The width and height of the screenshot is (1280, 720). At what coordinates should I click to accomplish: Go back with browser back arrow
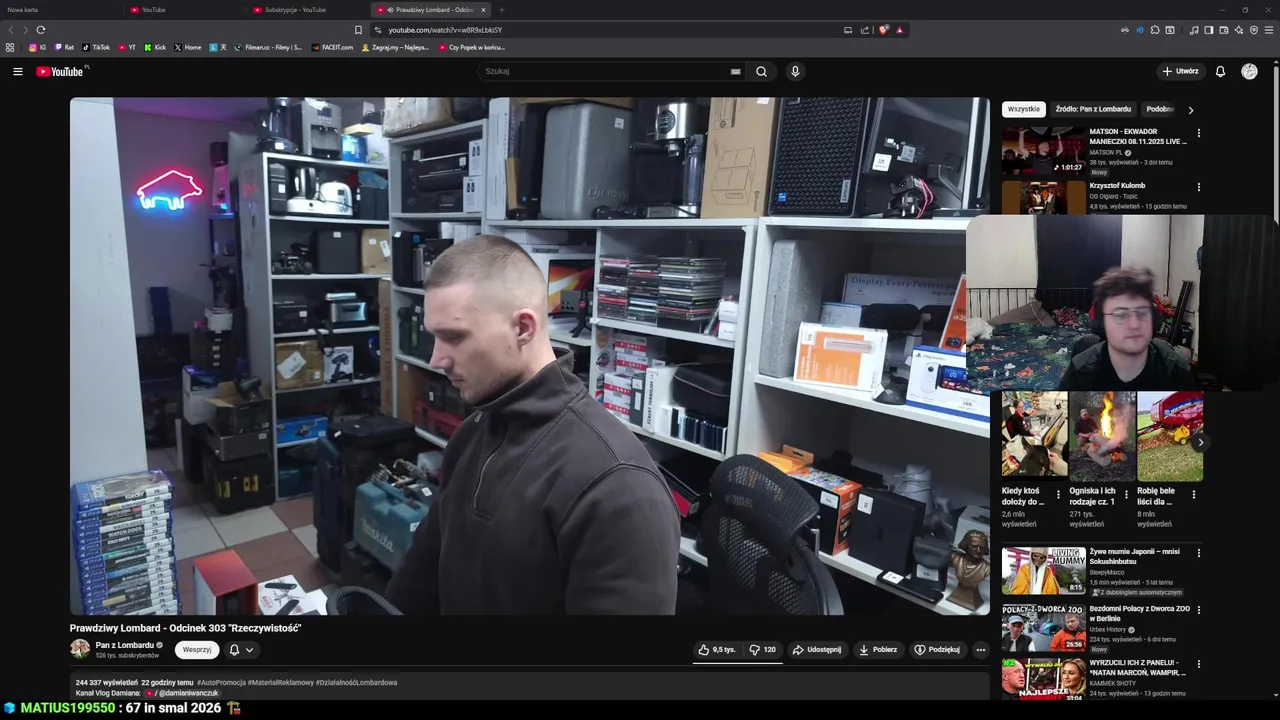pyautogui.click(x=11, y=30)
